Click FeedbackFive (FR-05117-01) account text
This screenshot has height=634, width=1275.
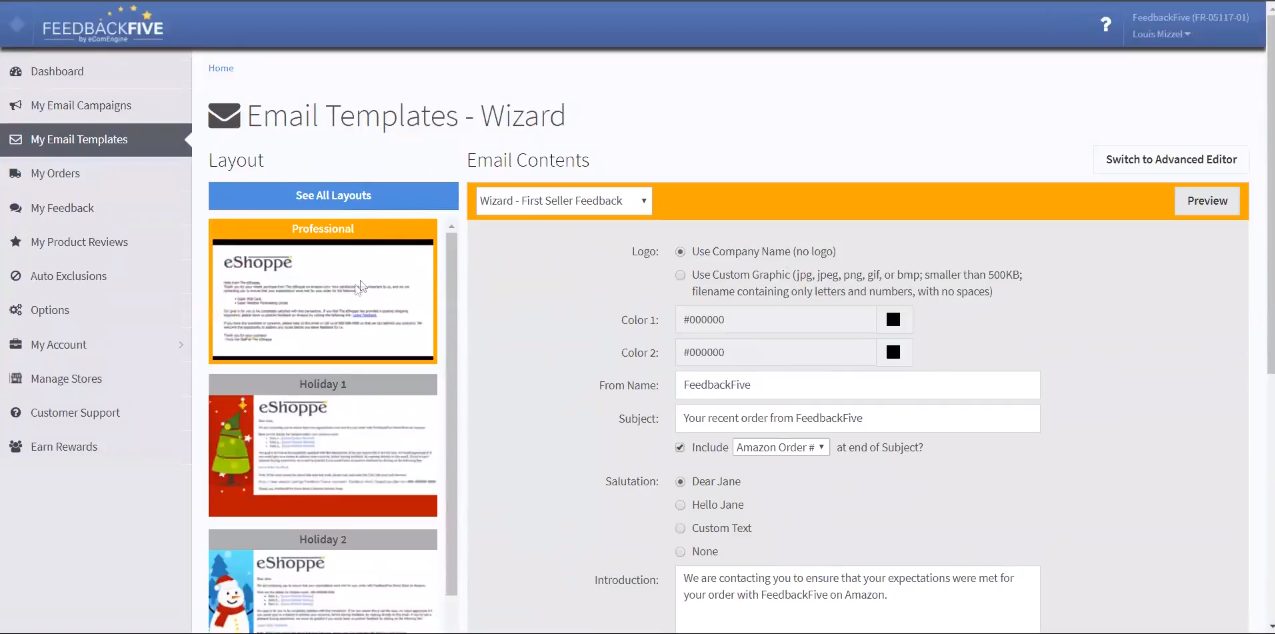tap(1189, 17)
